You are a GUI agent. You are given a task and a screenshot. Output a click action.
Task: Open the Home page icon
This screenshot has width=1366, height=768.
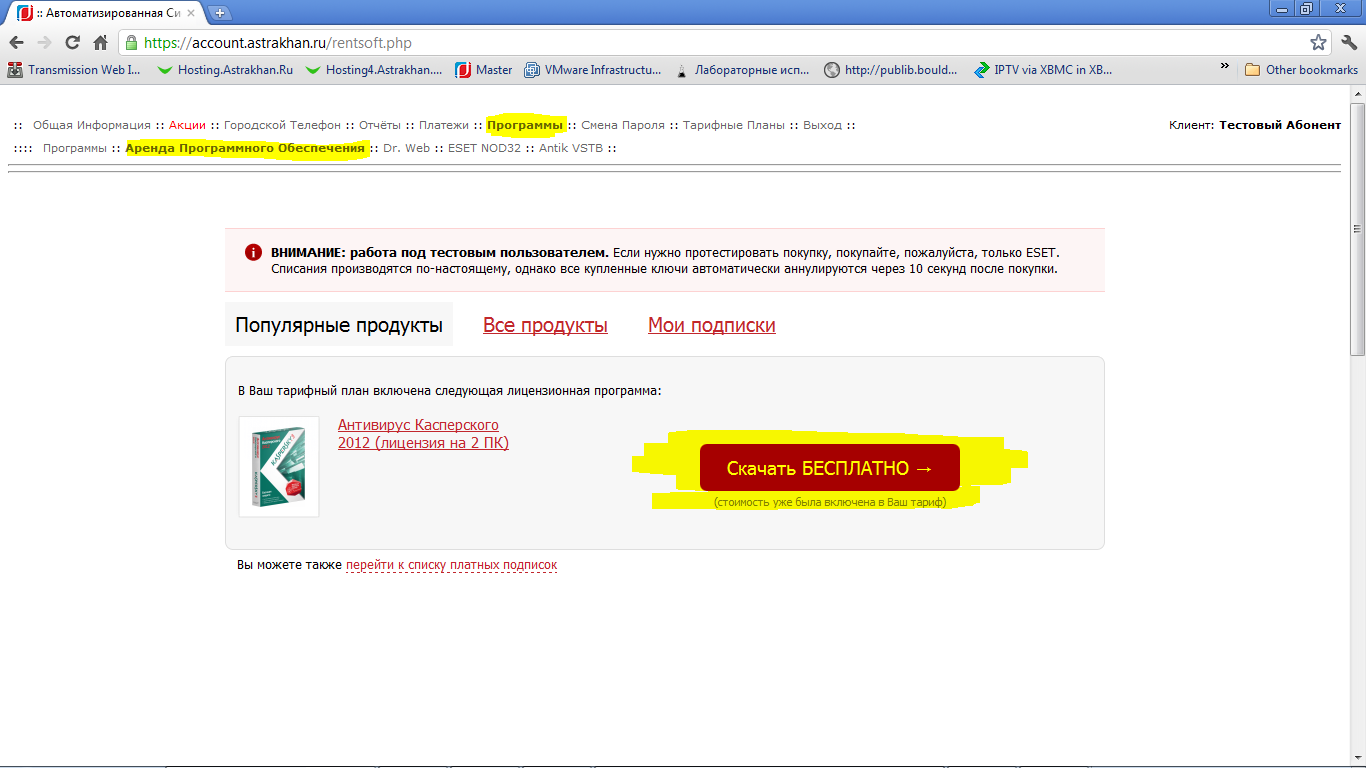click(x=100, y=43)
